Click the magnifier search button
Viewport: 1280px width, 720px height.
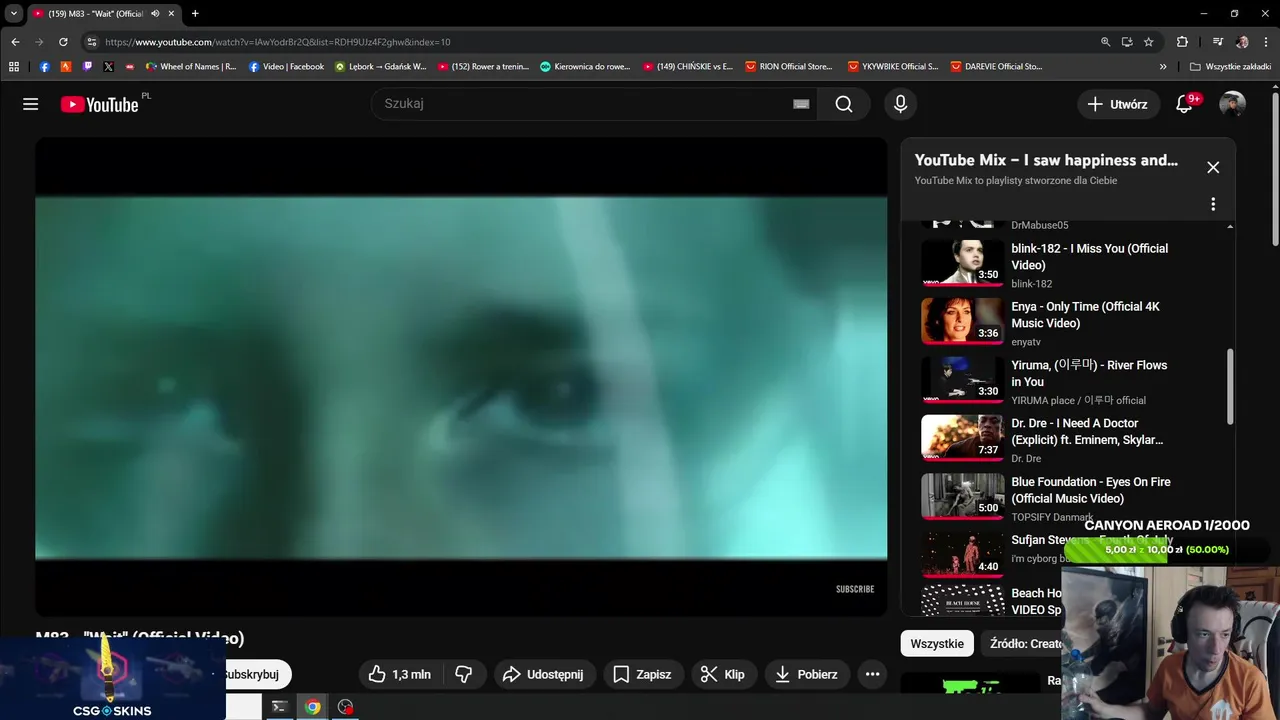[844, 104]
